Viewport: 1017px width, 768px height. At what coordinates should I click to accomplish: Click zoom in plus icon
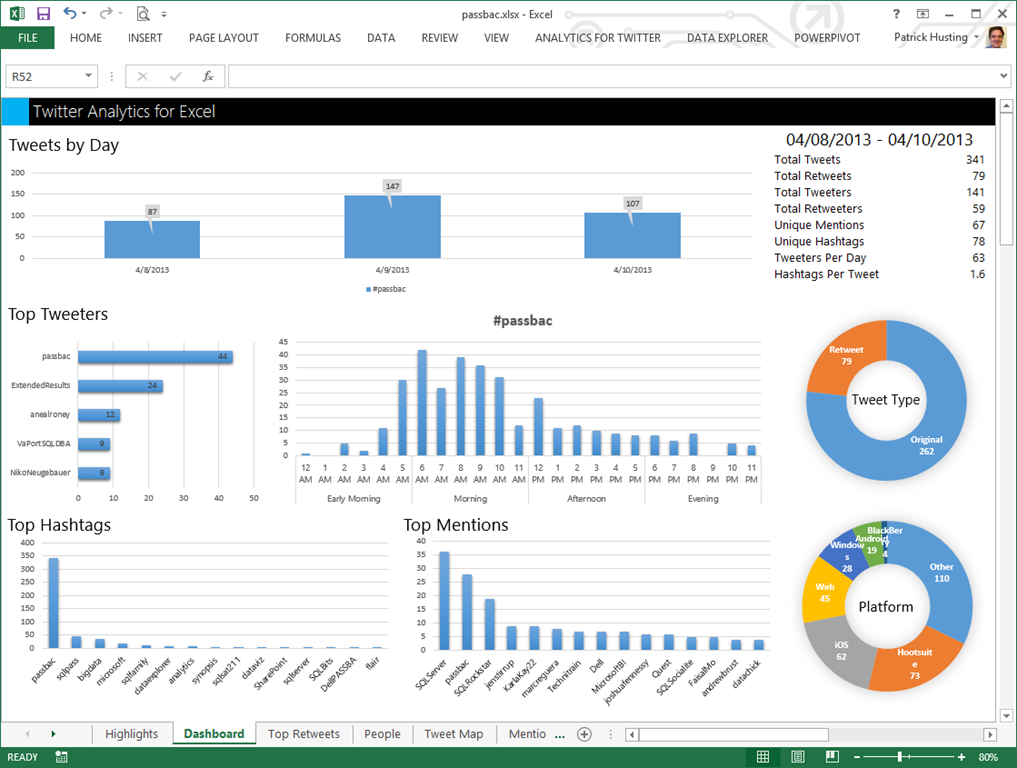(961, 757)
